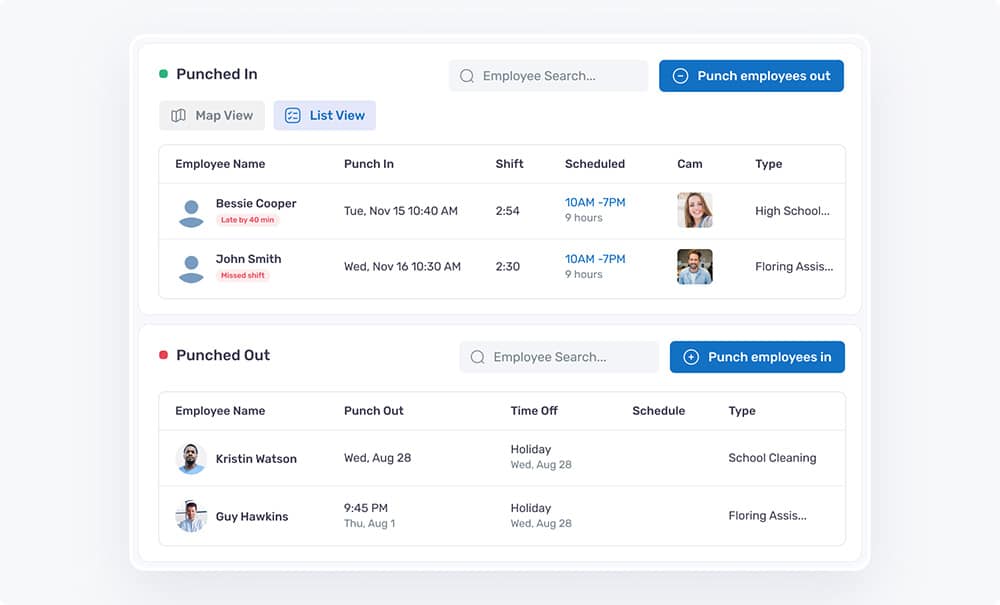
Task: Click the magnifier icon in Punched Out search
Action: 478,357
